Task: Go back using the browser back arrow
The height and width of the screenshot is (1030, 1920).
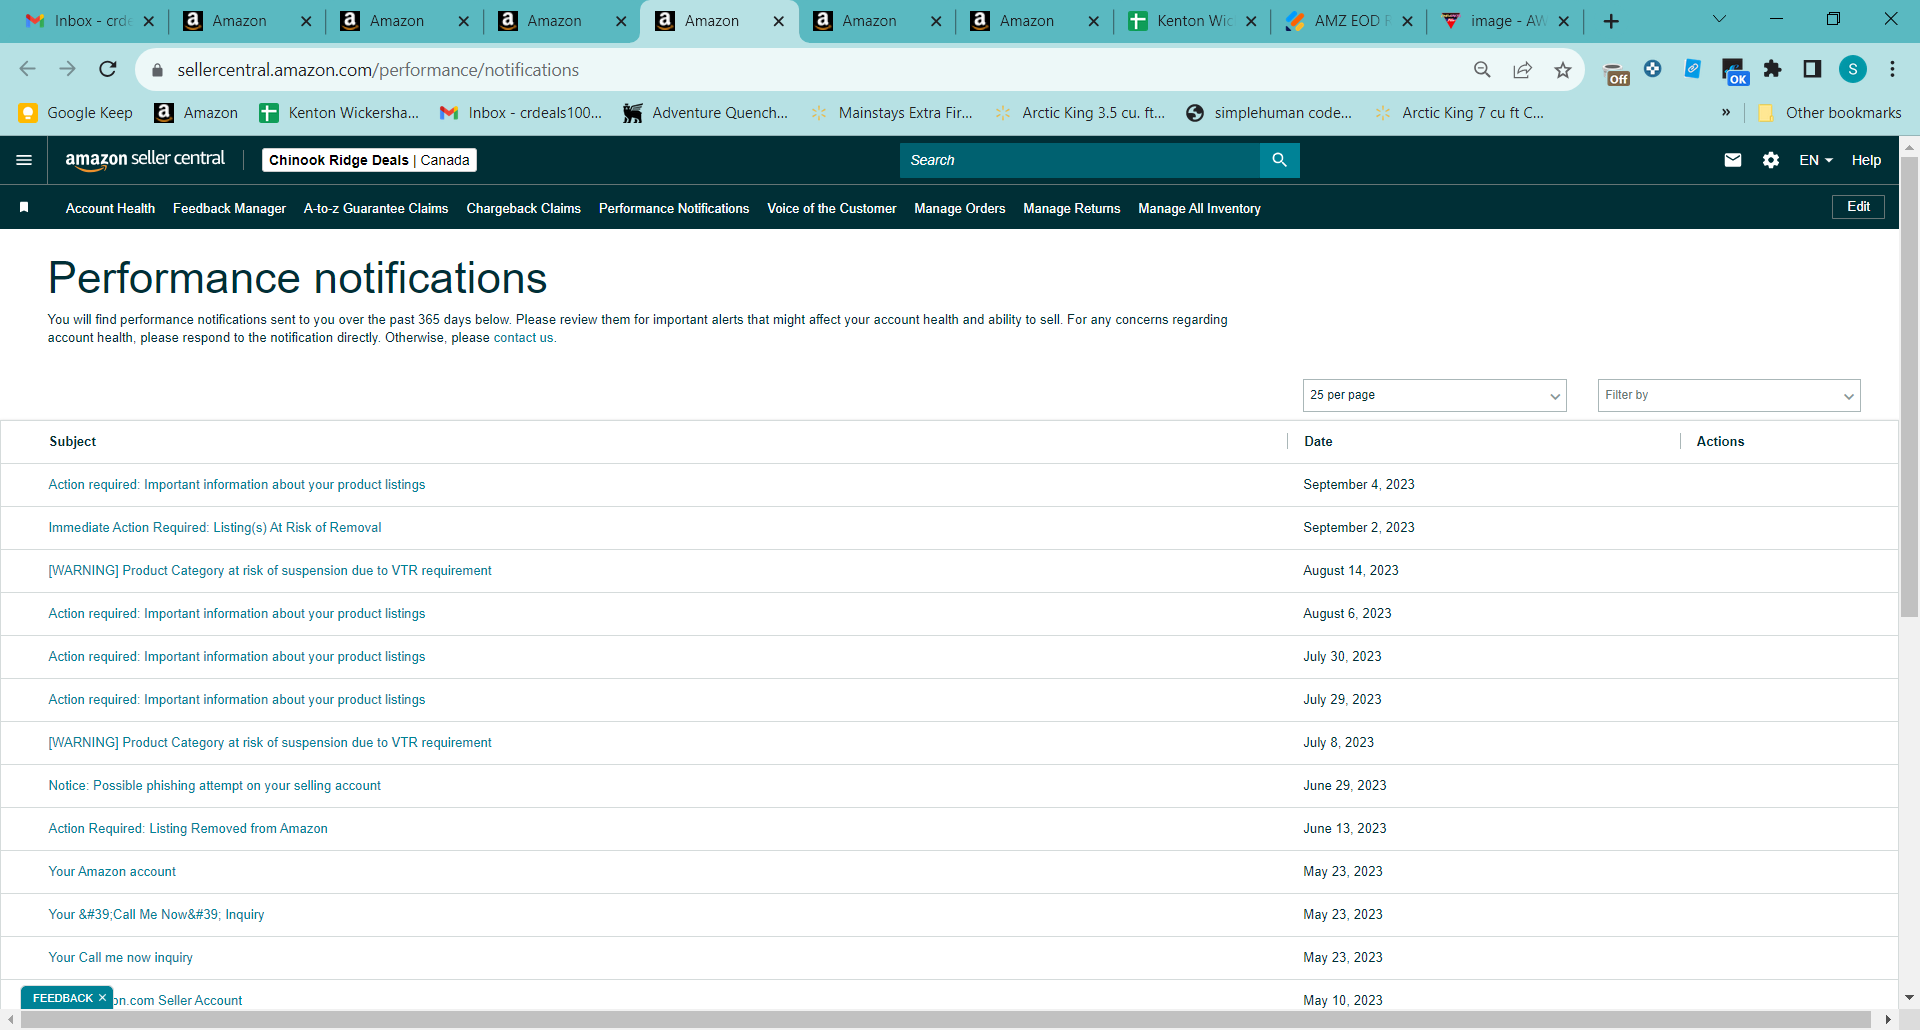Action: [27, 69]
